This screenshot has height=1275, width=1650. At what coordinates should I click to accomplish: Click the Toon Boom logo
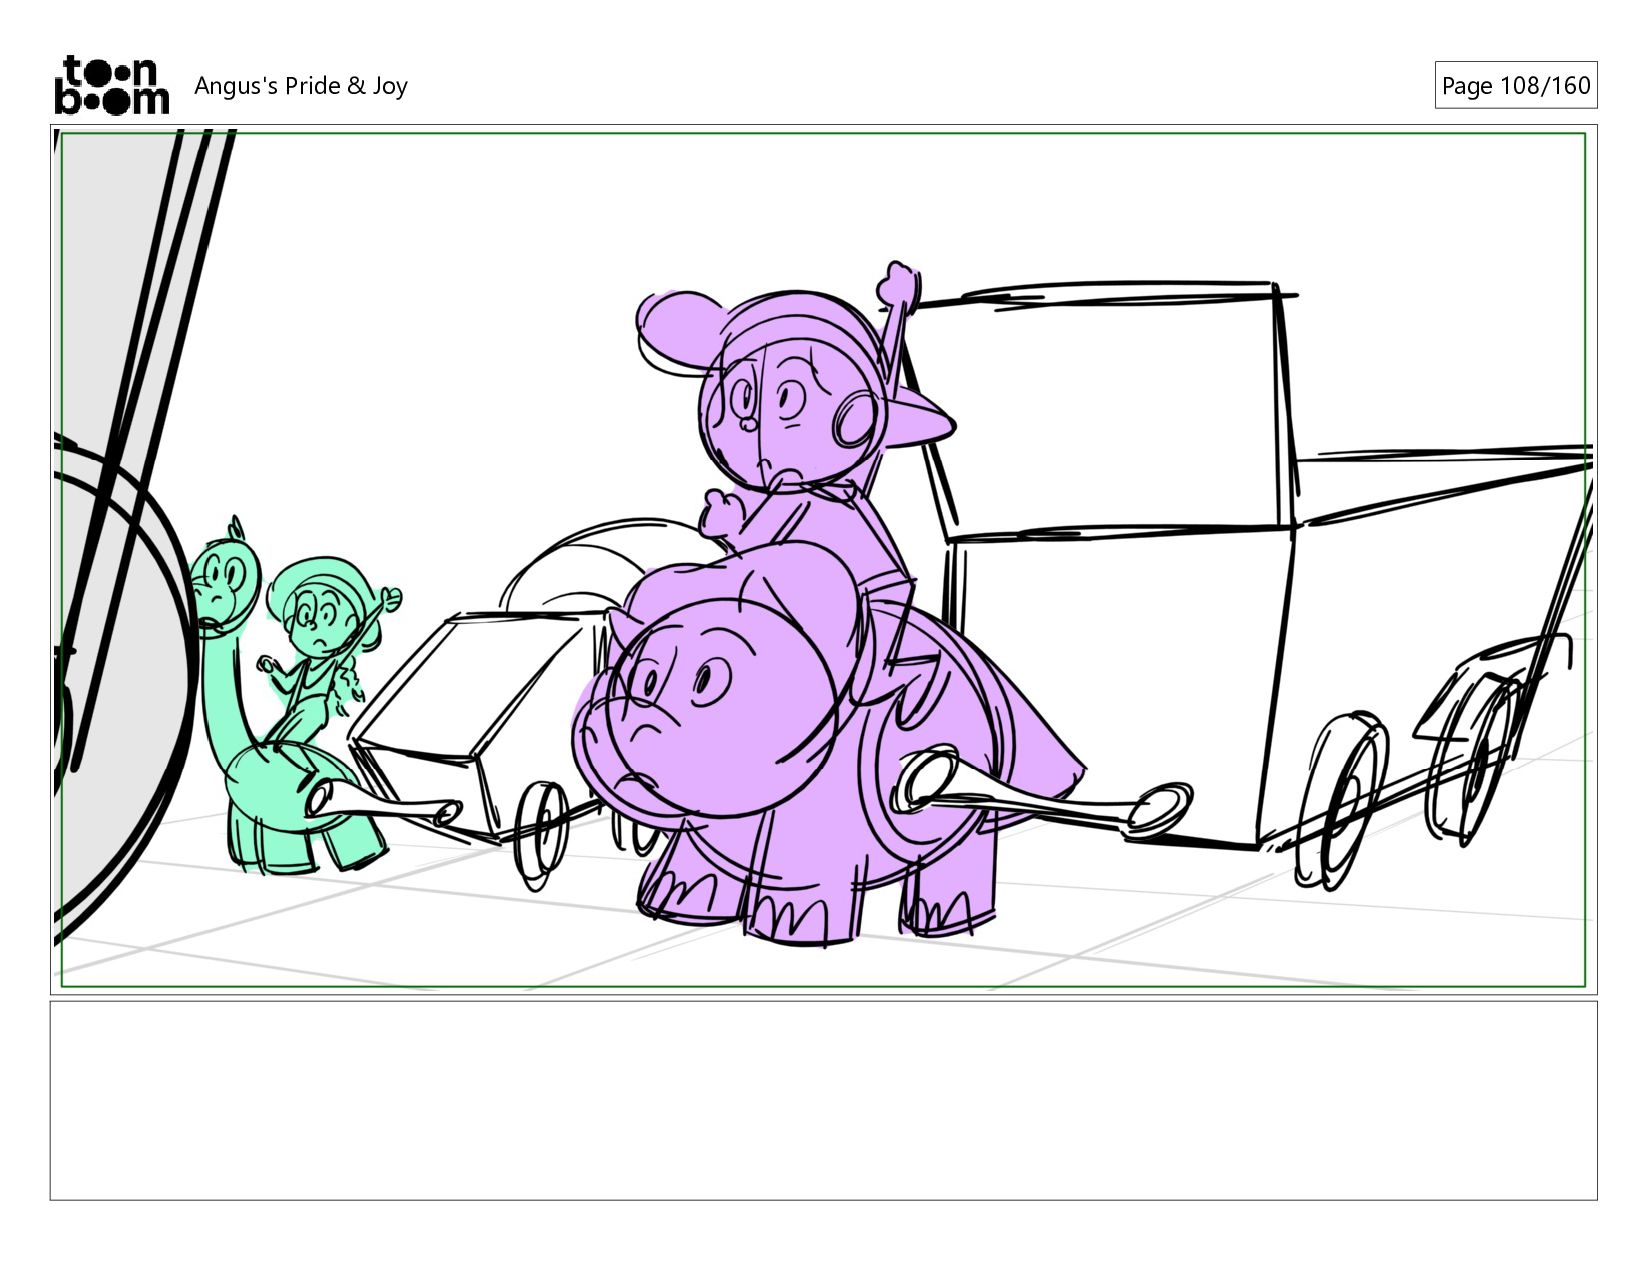point(111,85)
